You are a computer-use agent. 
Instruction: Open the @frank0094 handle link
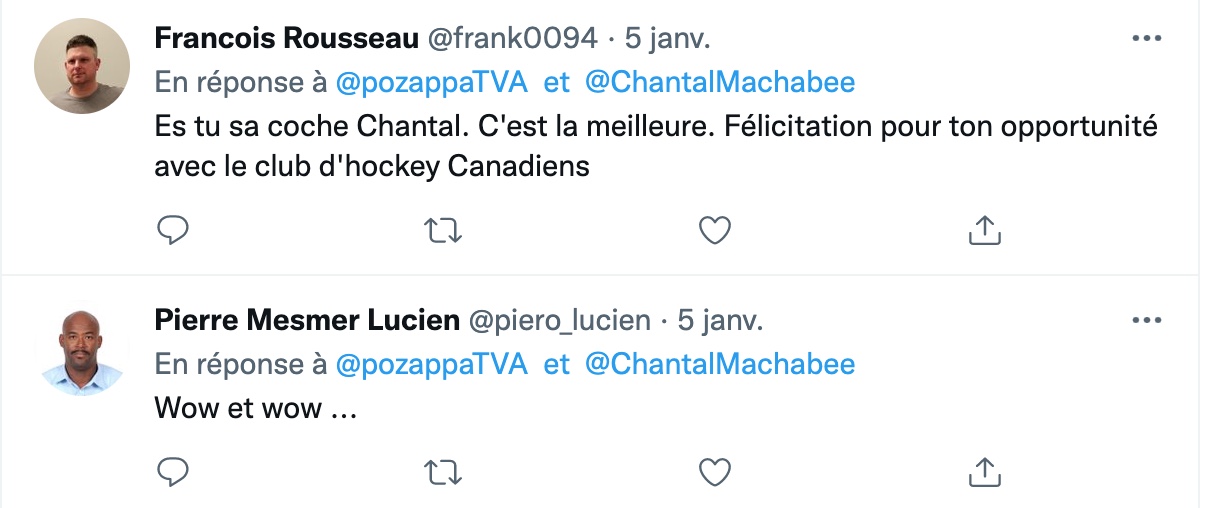tap(512, 39)
